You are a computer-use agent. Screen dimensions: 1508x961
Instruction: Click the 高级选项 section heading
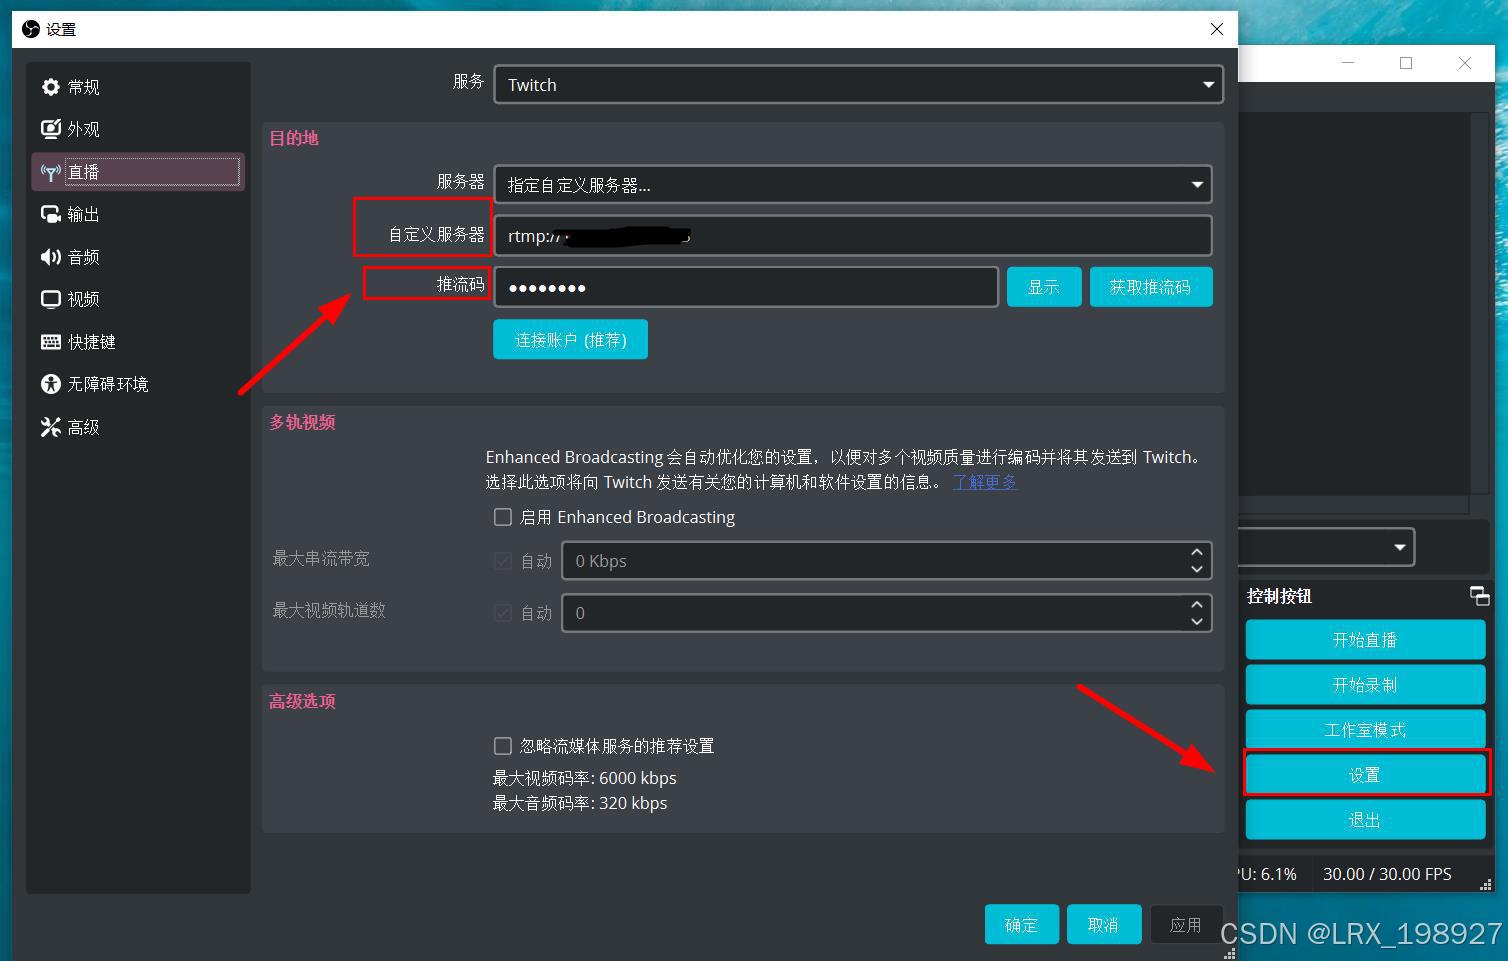(302, 701)
